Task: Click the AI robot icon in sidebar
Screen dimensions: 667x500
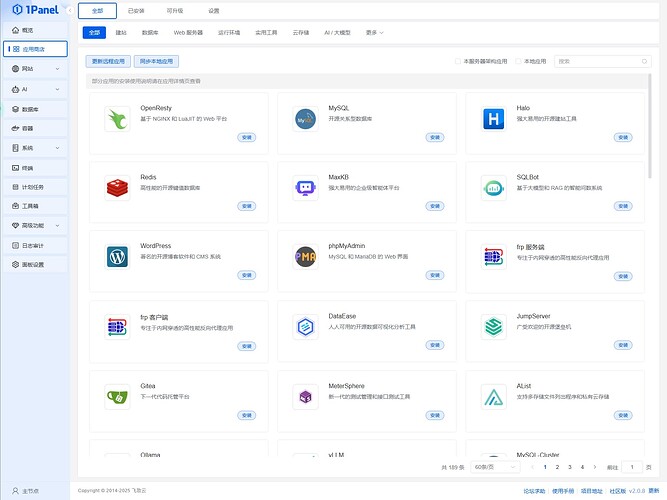Action: coord(15,89)
